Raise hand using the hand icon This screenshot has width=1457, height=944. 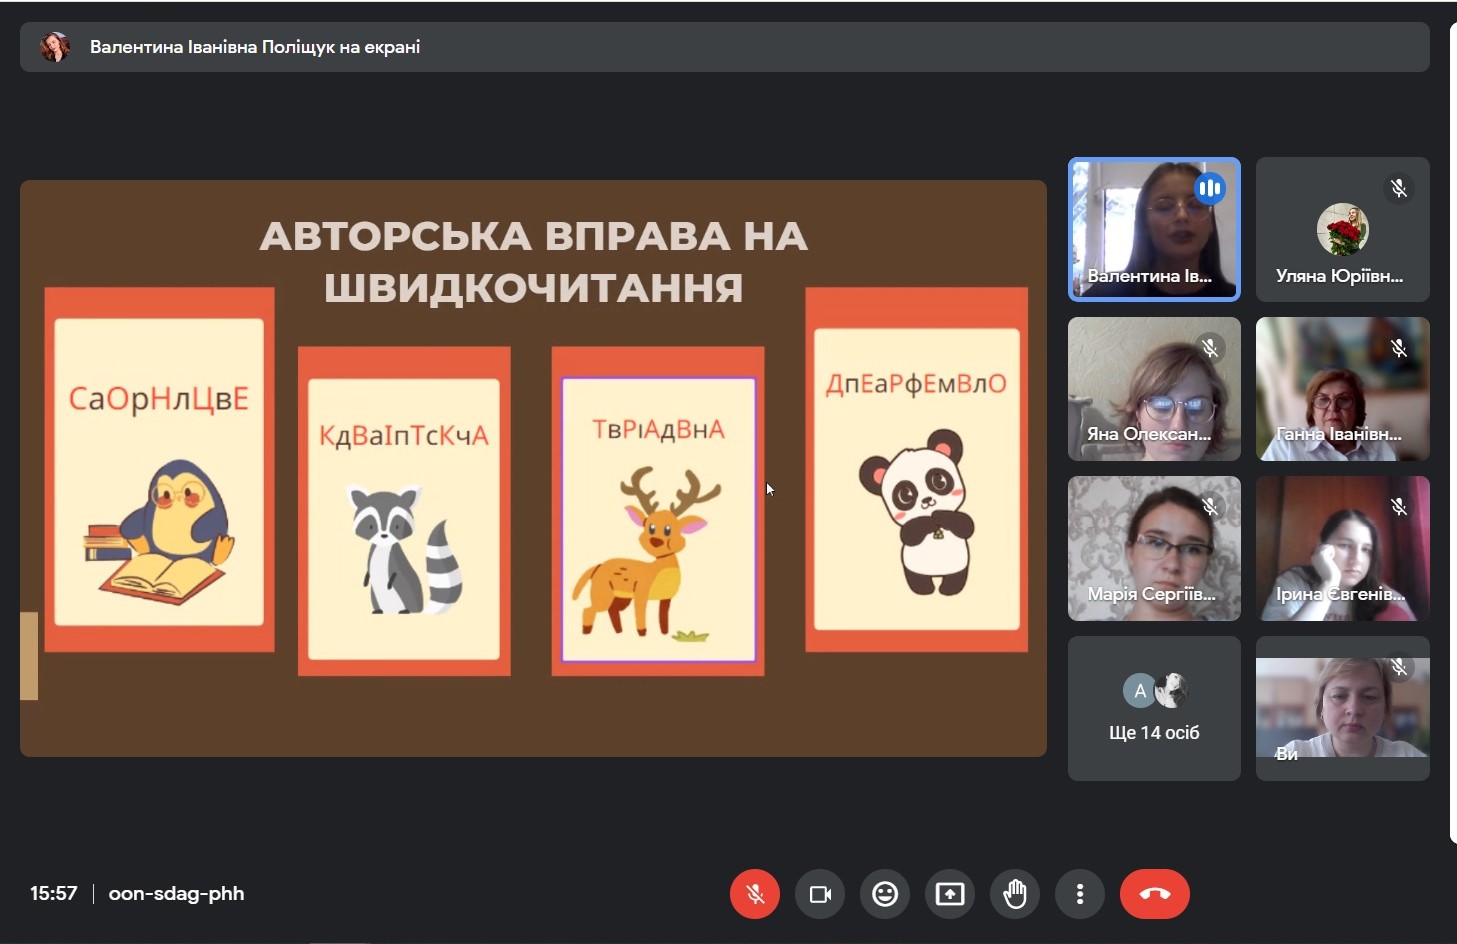tap(1015, 894)
